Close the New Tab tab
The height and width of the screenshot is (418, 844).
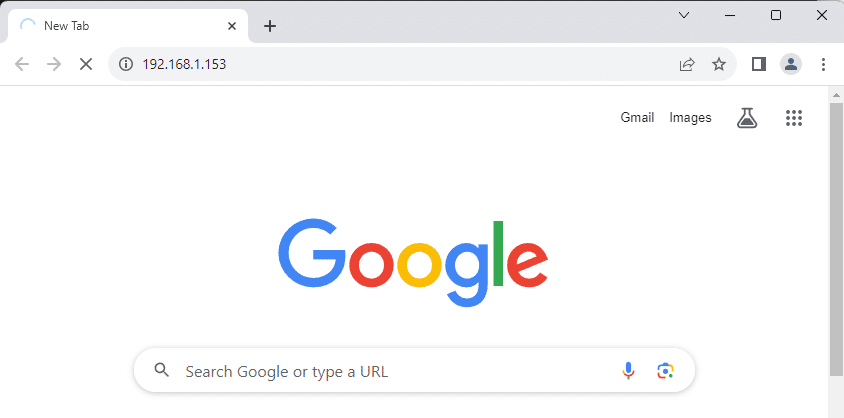click(x=232, y=26)
